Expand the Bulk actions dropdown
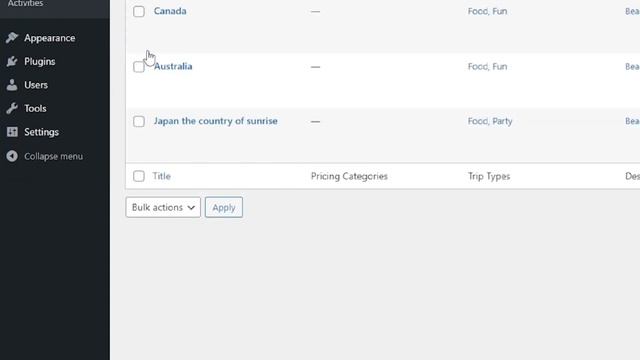The image size is (640, 360). pos(163,207)
